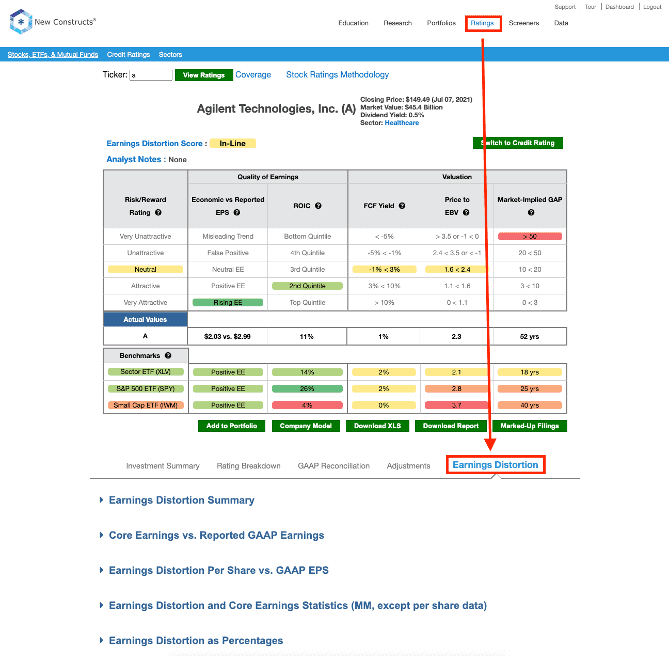Click the red > 50 cell
The height and width of the screenshot is (656, 669).
(x=530, y=236)
